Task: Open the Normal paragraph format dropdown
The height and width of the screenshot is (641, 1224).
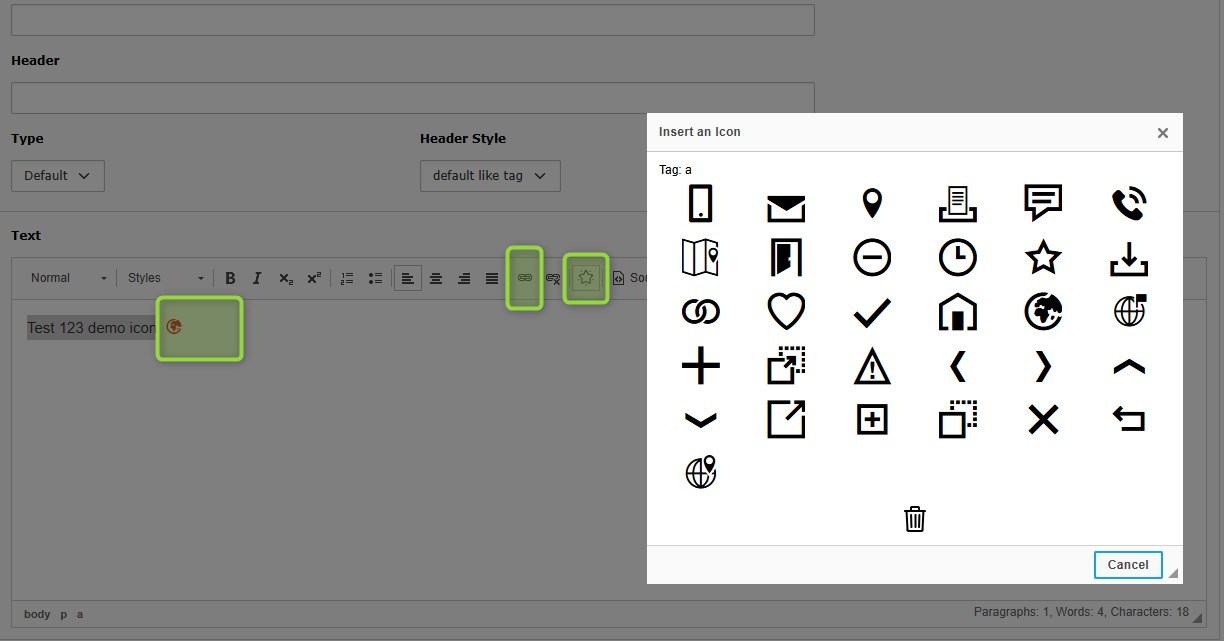Action: tap(68, 278)
